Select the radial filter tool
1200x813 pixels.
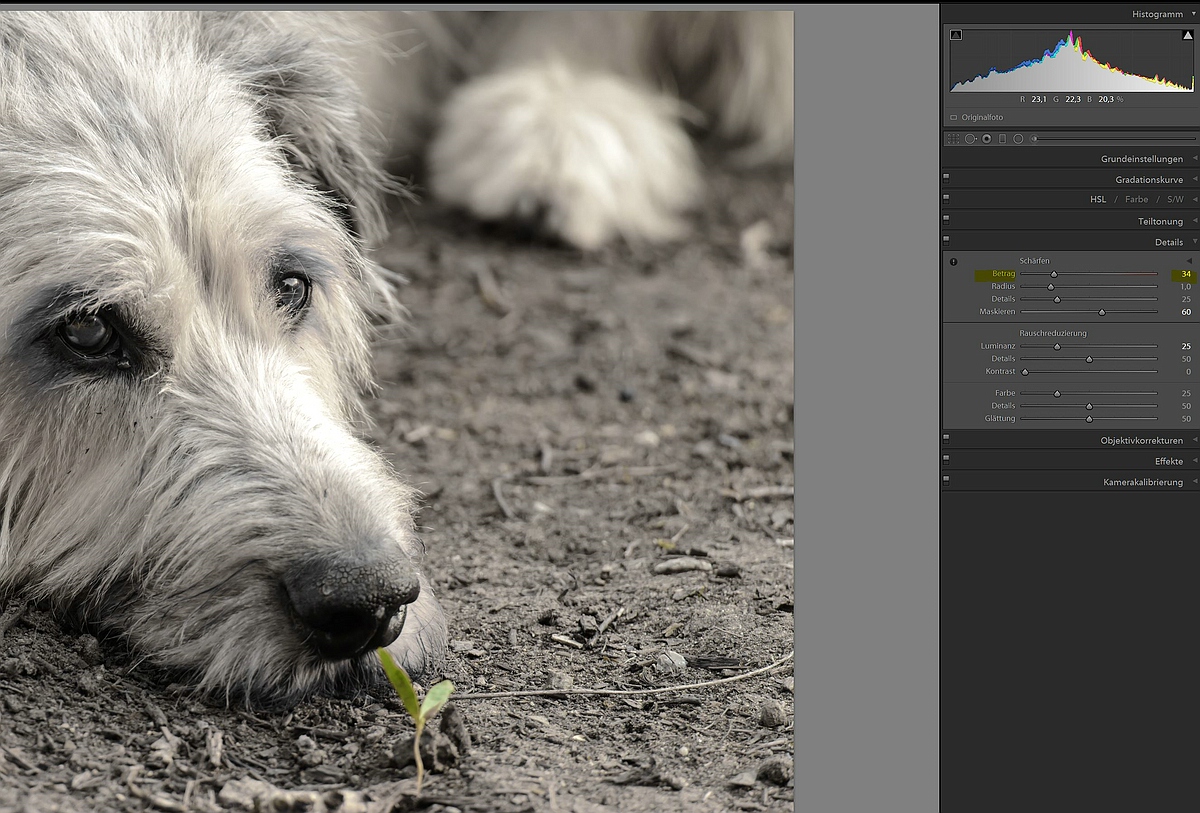[x=1018, y=139]
